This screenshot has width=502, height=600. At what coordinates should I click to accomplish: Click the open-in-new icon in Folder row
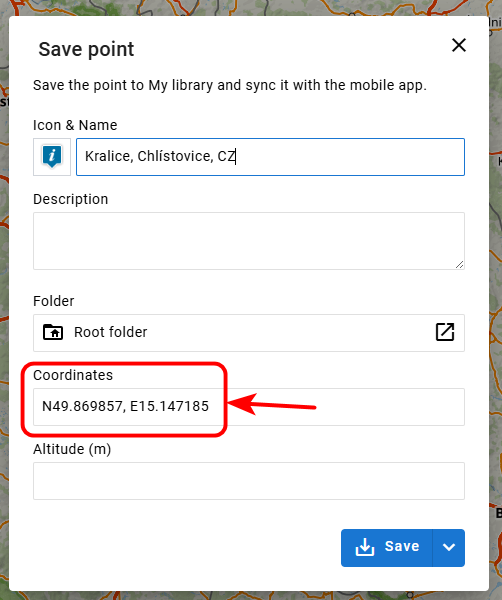[445, 332]
